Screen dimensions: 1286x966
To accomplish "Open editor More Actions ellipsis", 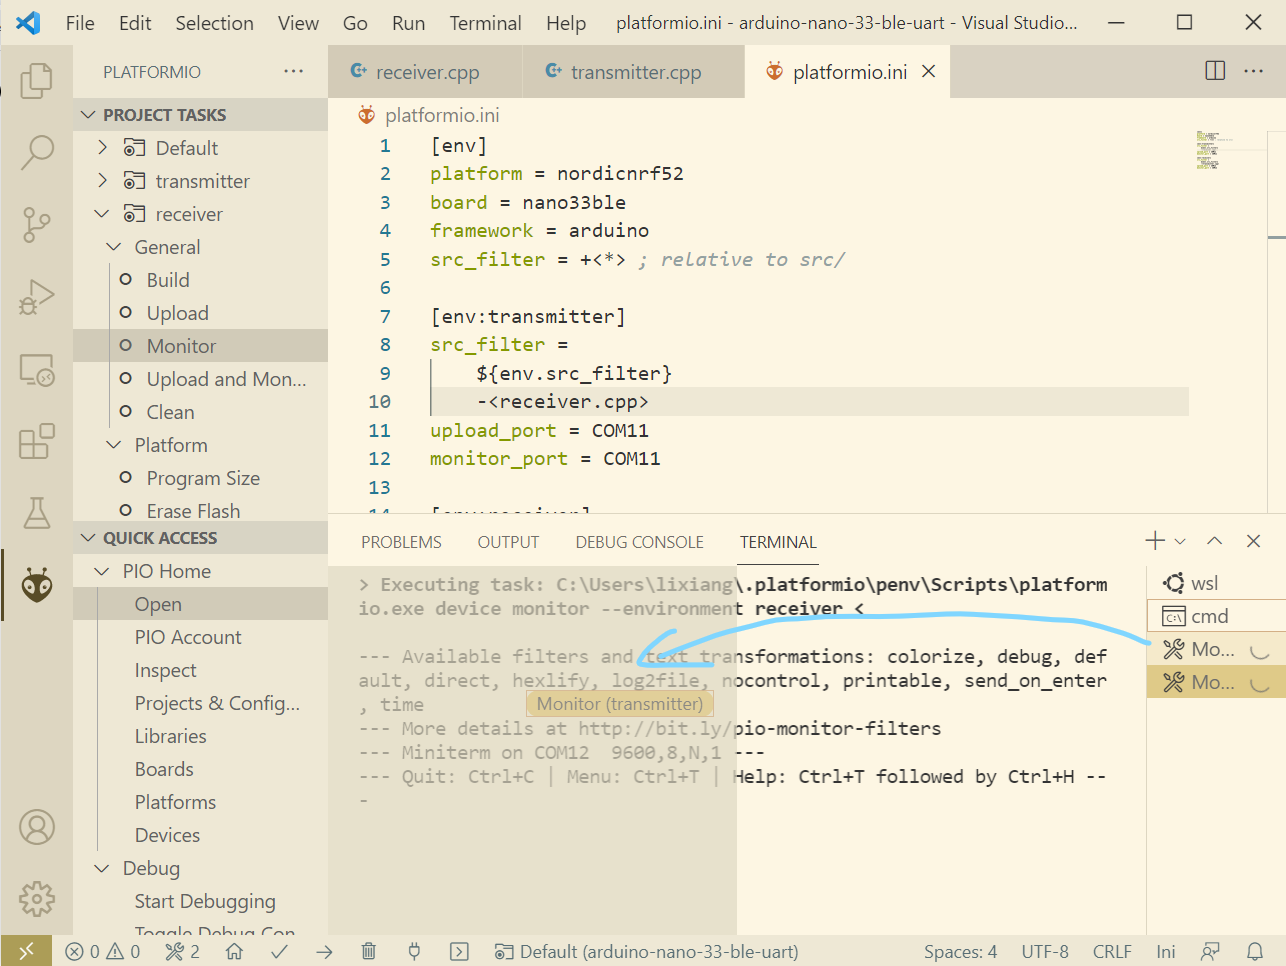I will click(1253, 70).
